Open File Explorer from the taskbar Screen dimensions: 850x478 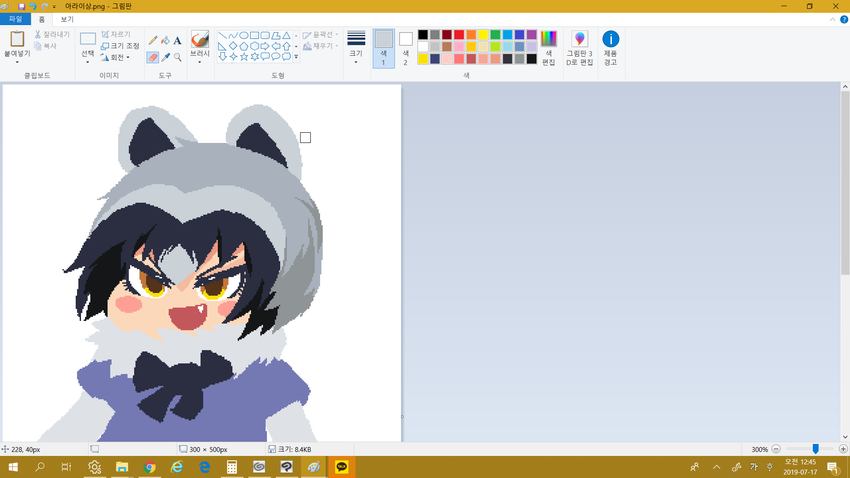[x=122, y=467]
